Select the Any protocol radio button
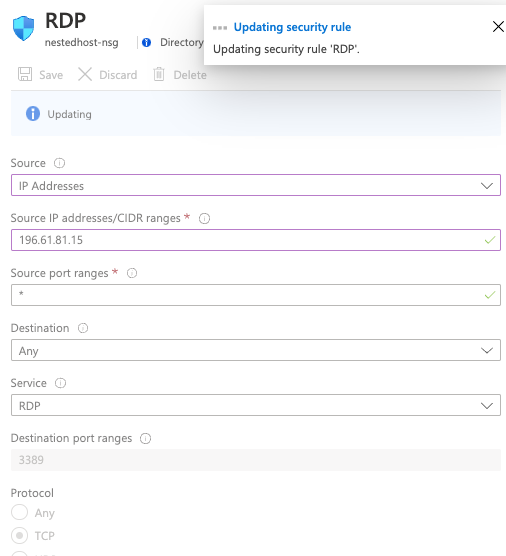 click(x=20, y=512)
